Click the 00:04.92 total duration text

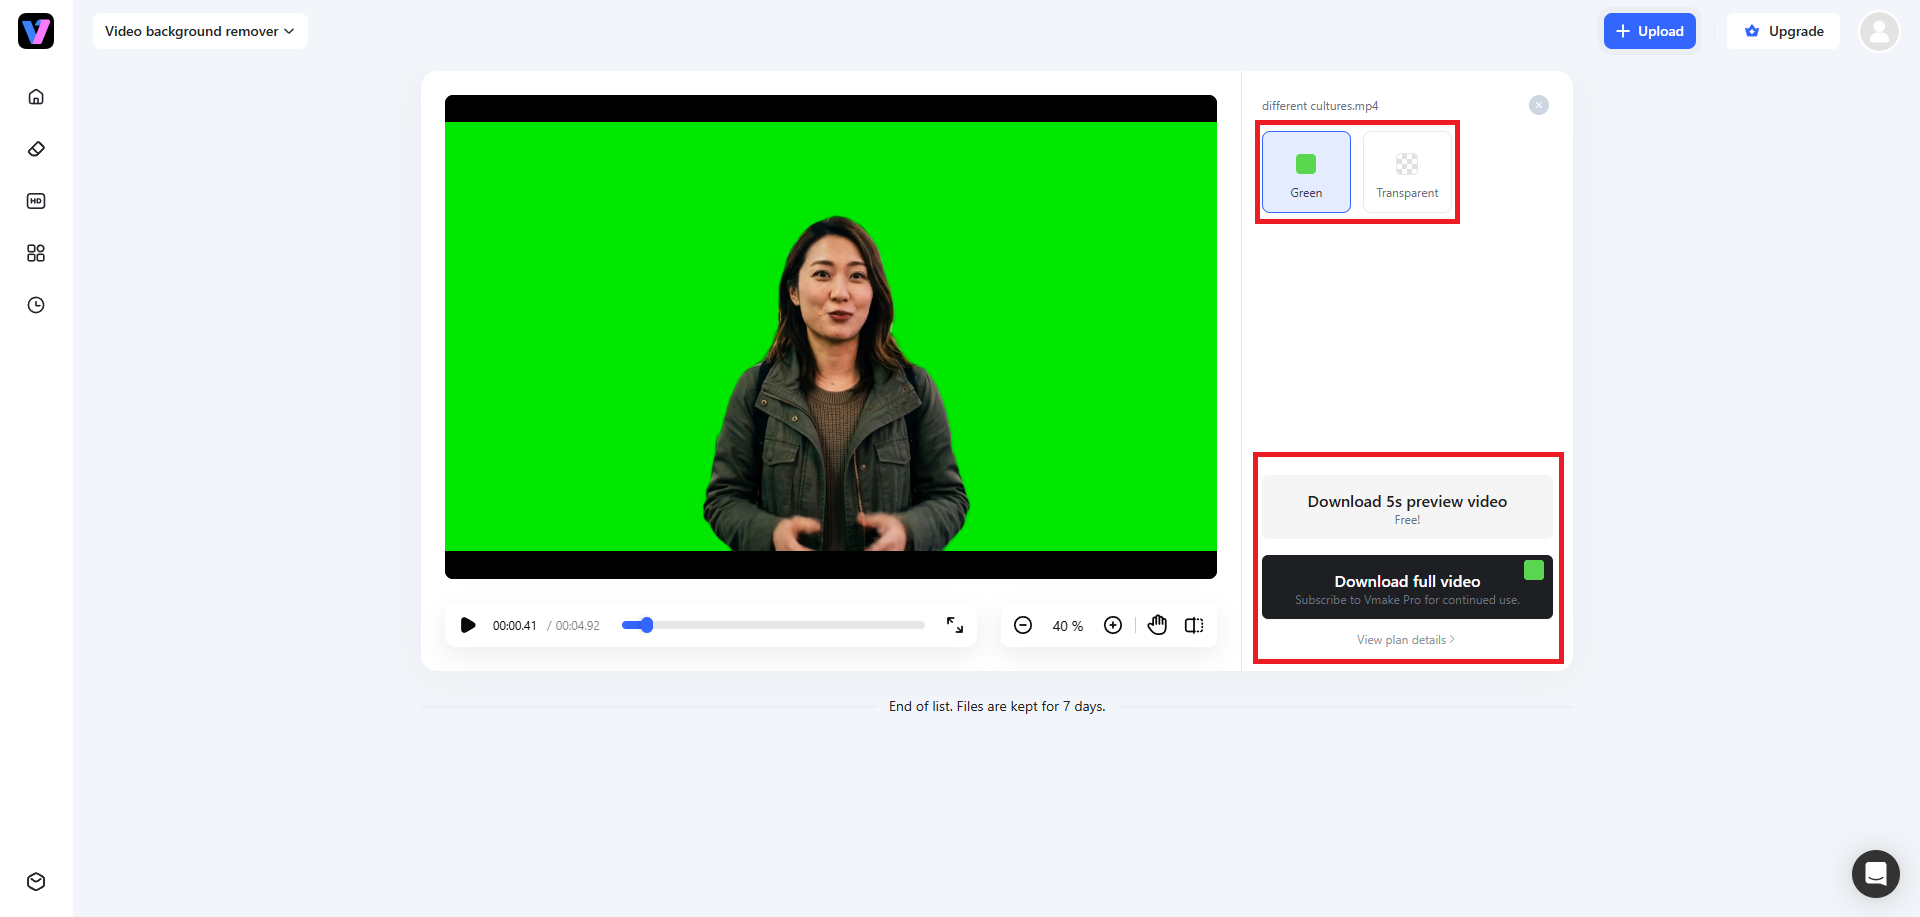pyautogui.click(x=577, y=626)
